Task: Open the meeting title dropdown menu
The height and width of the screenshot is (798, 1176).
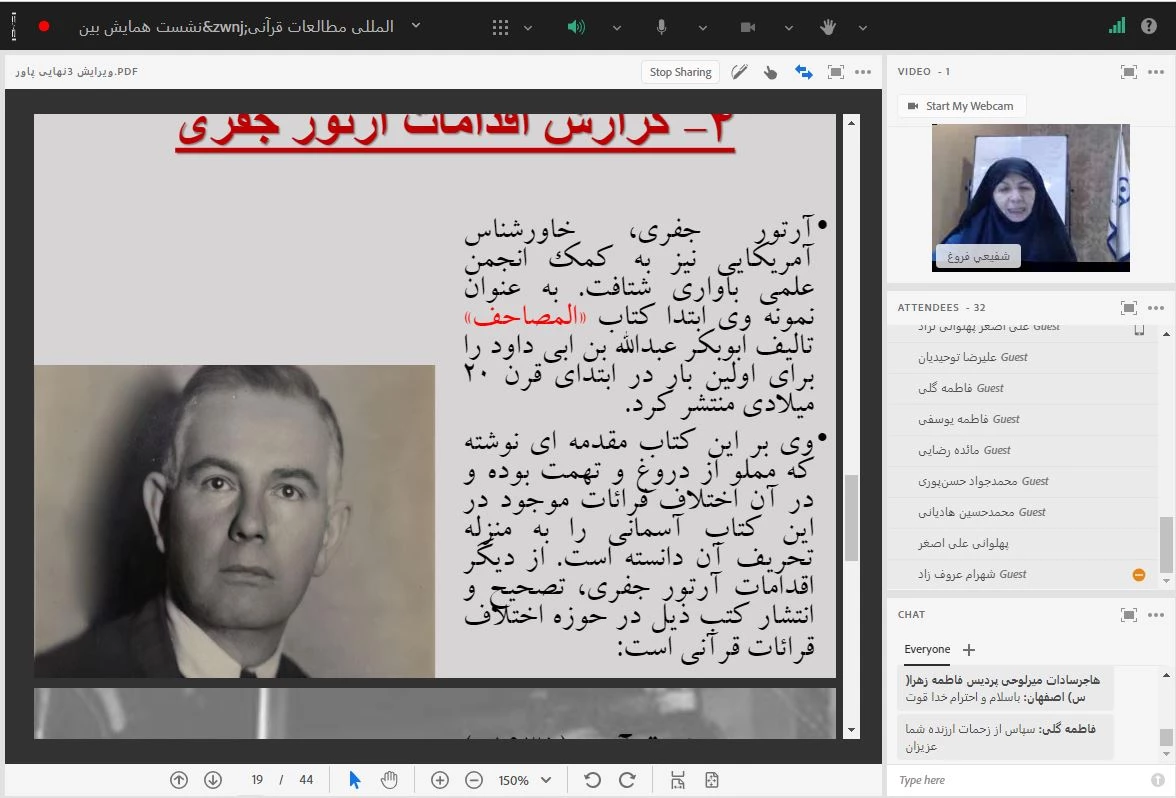Action: point(416,26)
